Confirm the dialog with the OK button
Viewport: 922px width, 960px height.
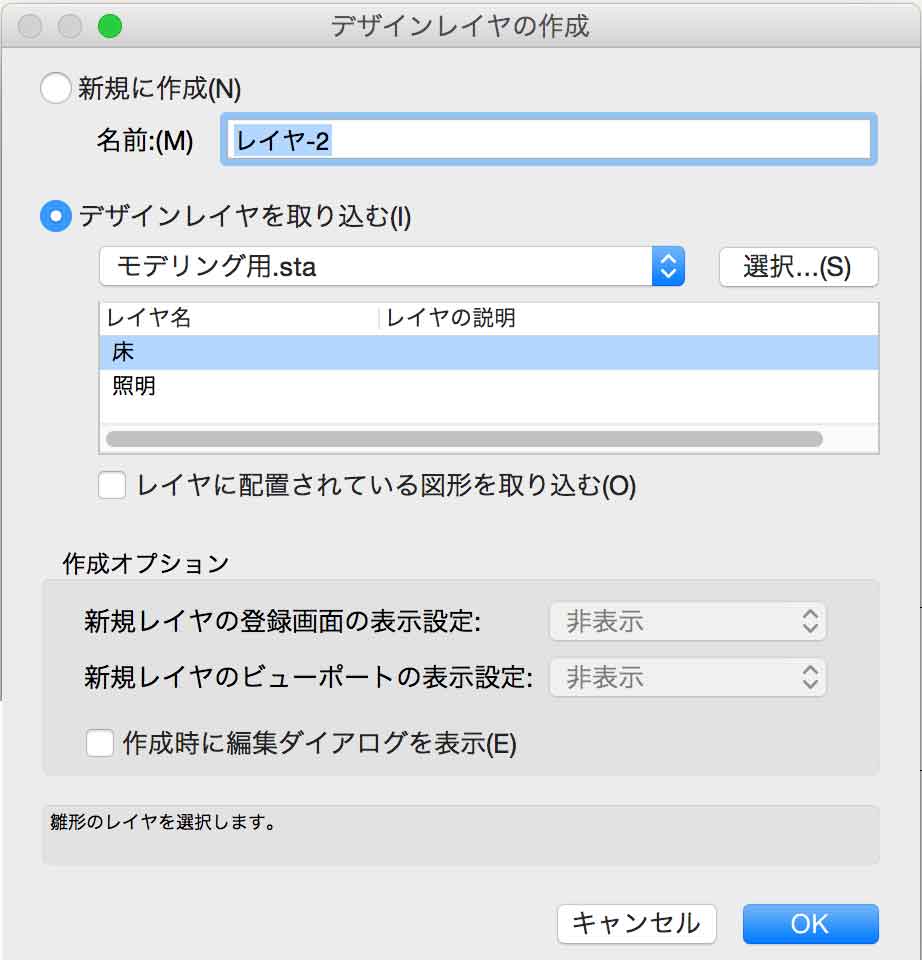[810, 923]
